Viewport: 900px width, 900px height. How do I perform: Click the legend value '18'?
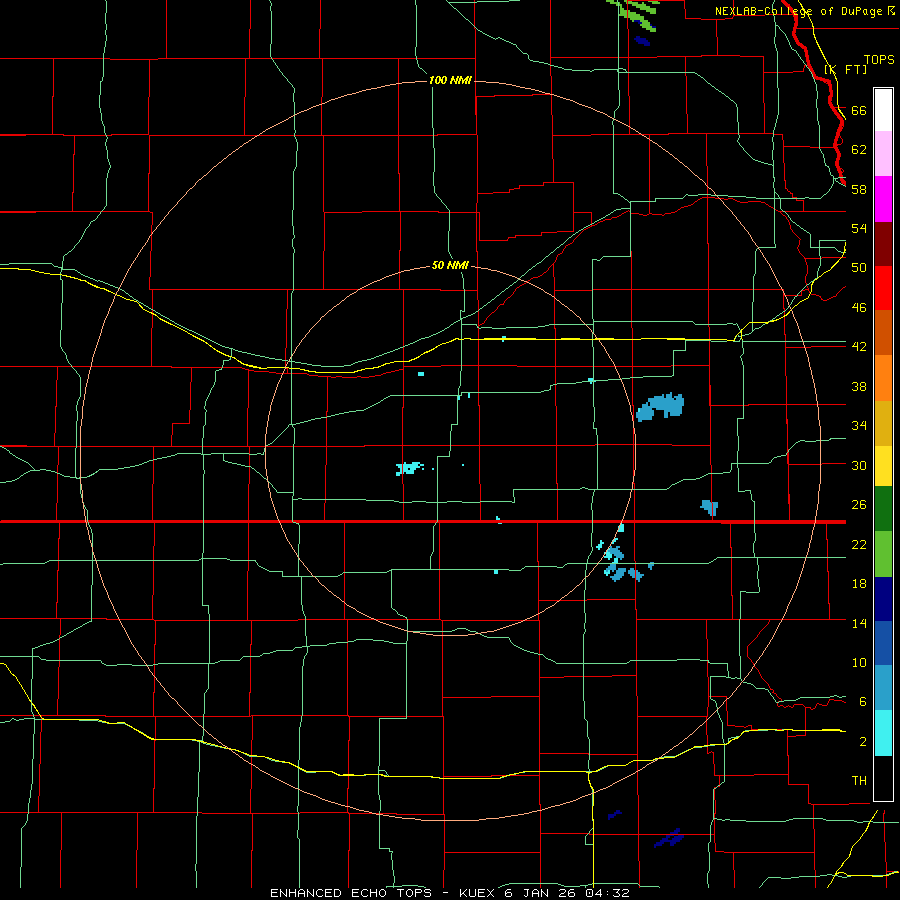(859, 583)
